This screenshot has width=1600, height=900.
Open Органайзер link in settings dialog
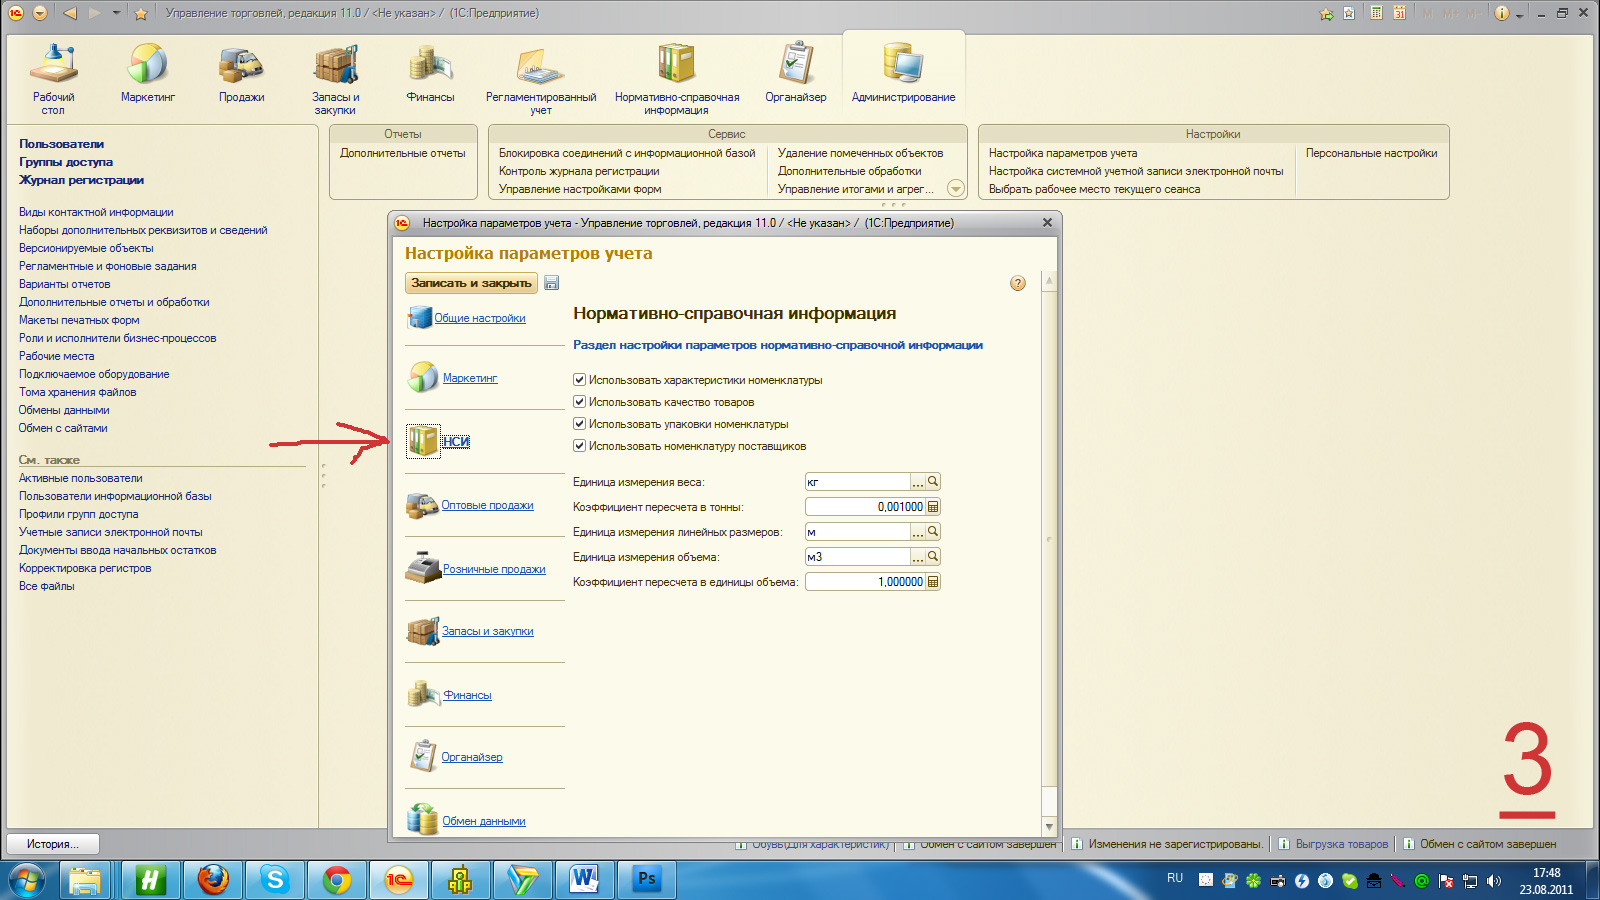[472, 757]
